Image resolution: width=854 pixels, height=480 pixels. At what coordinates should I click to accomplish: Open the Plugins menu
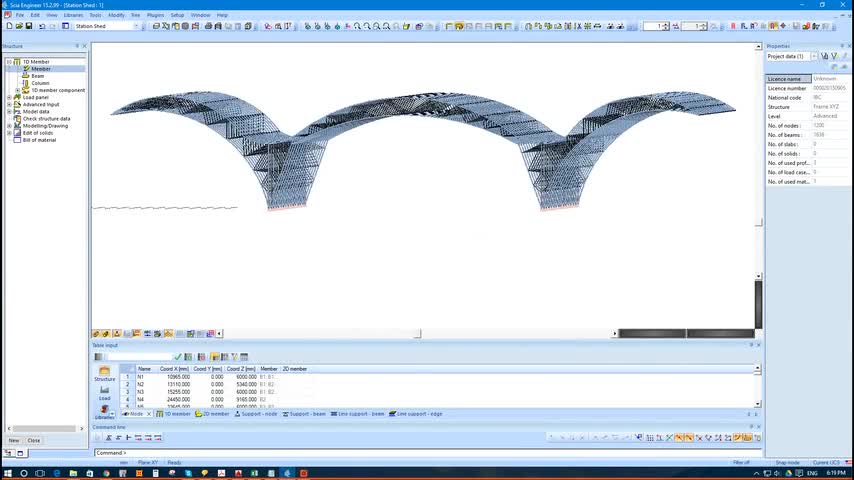coord(155,15)
